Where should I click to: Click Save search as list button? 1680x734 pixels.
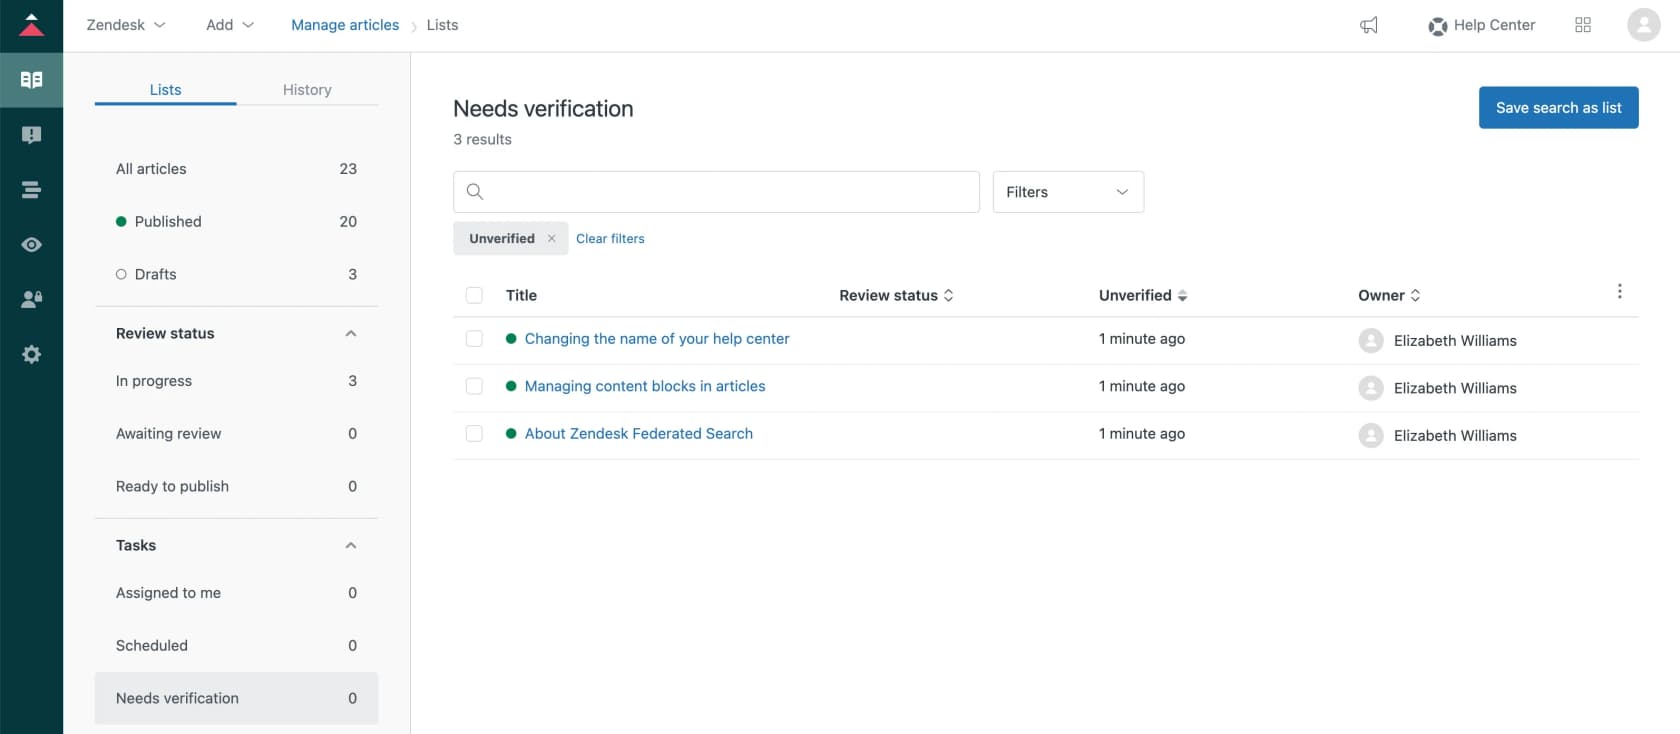point(1558,107)
